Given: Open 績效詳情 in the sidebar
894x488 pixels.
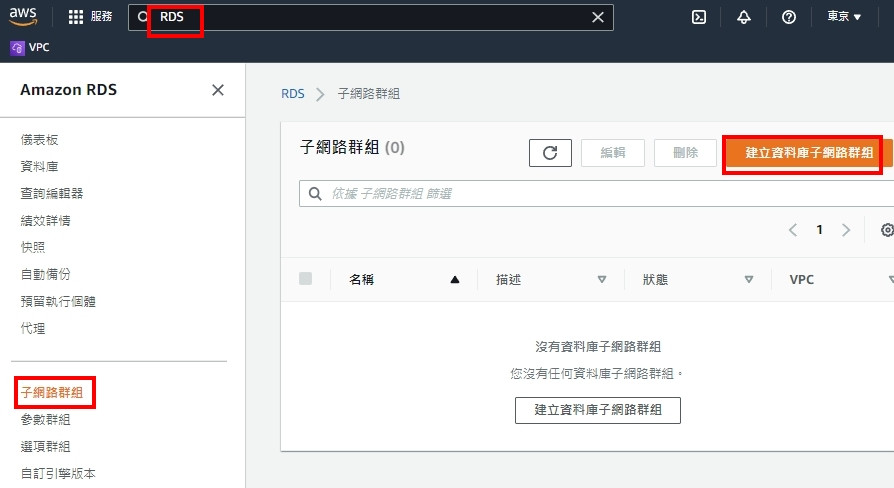Looking at the screenshot, I should click(x=46, y=221).
